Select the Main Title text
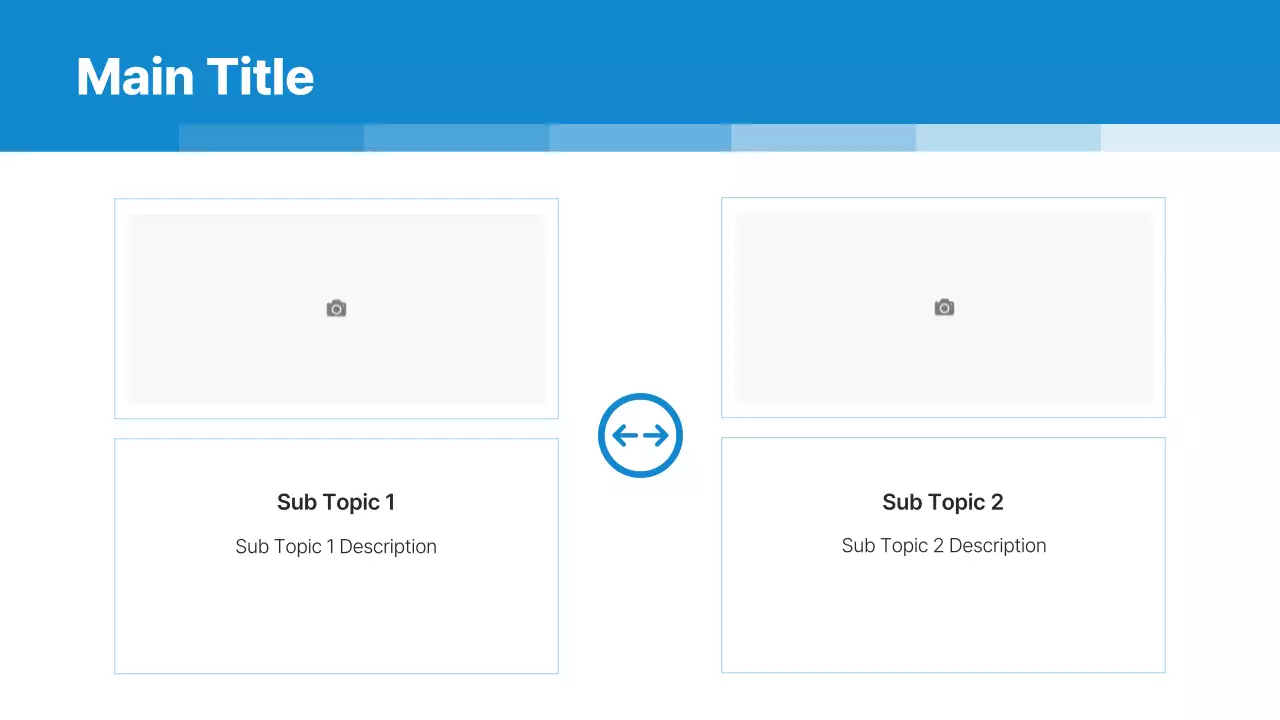The width and height of the screenshot is (1280, 720). pos(195,77)
